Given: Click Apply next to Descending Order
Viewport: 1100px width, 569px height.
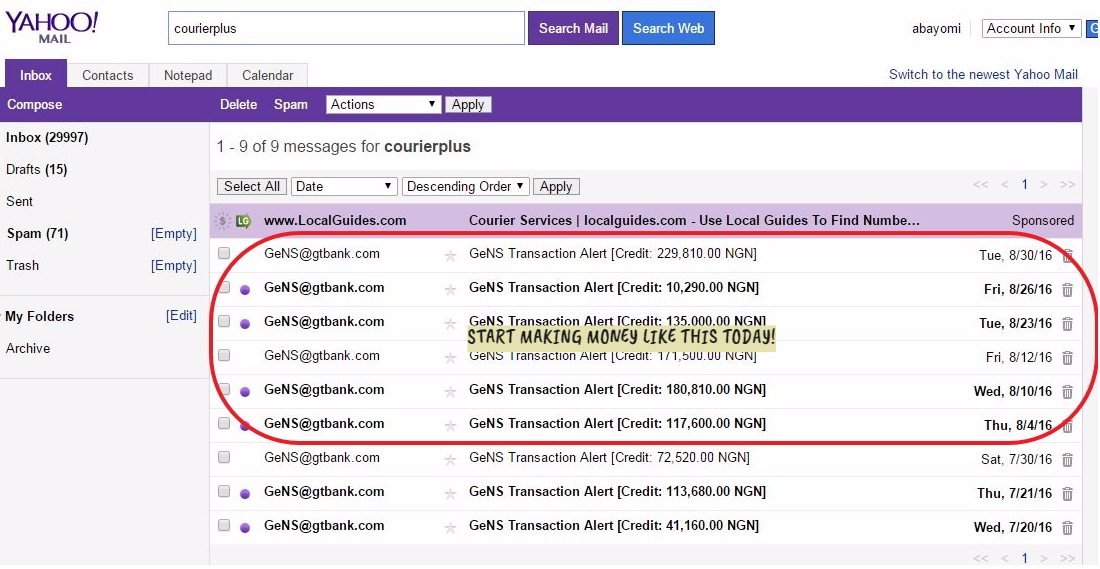Looking at the screenshot, I should coord(556,187).
